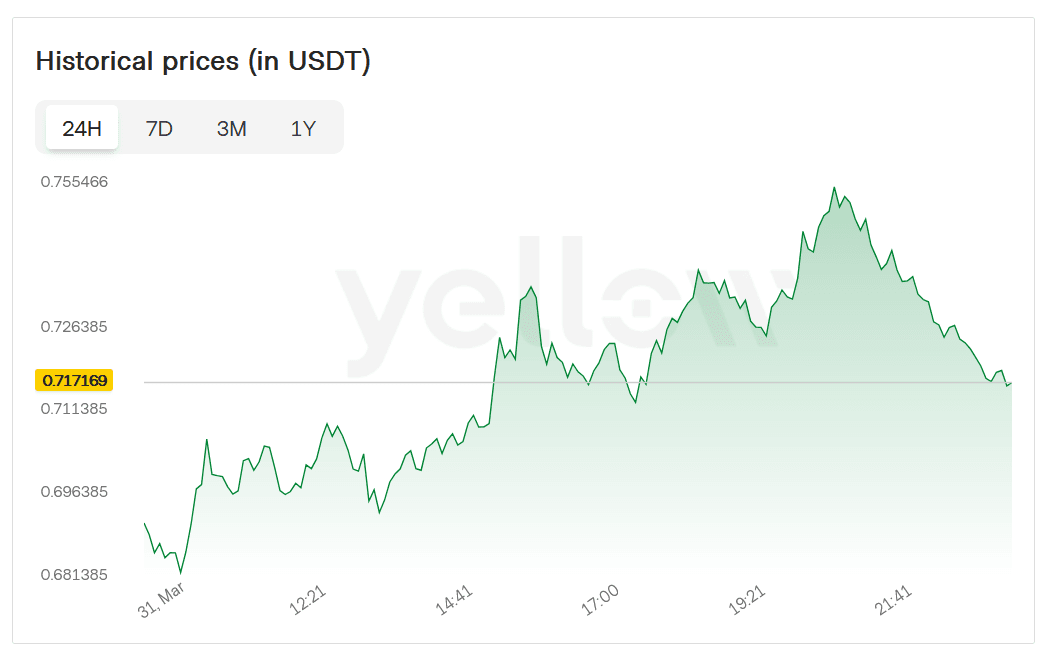Click the 0.755466 y-axis label

coord(74,182)
